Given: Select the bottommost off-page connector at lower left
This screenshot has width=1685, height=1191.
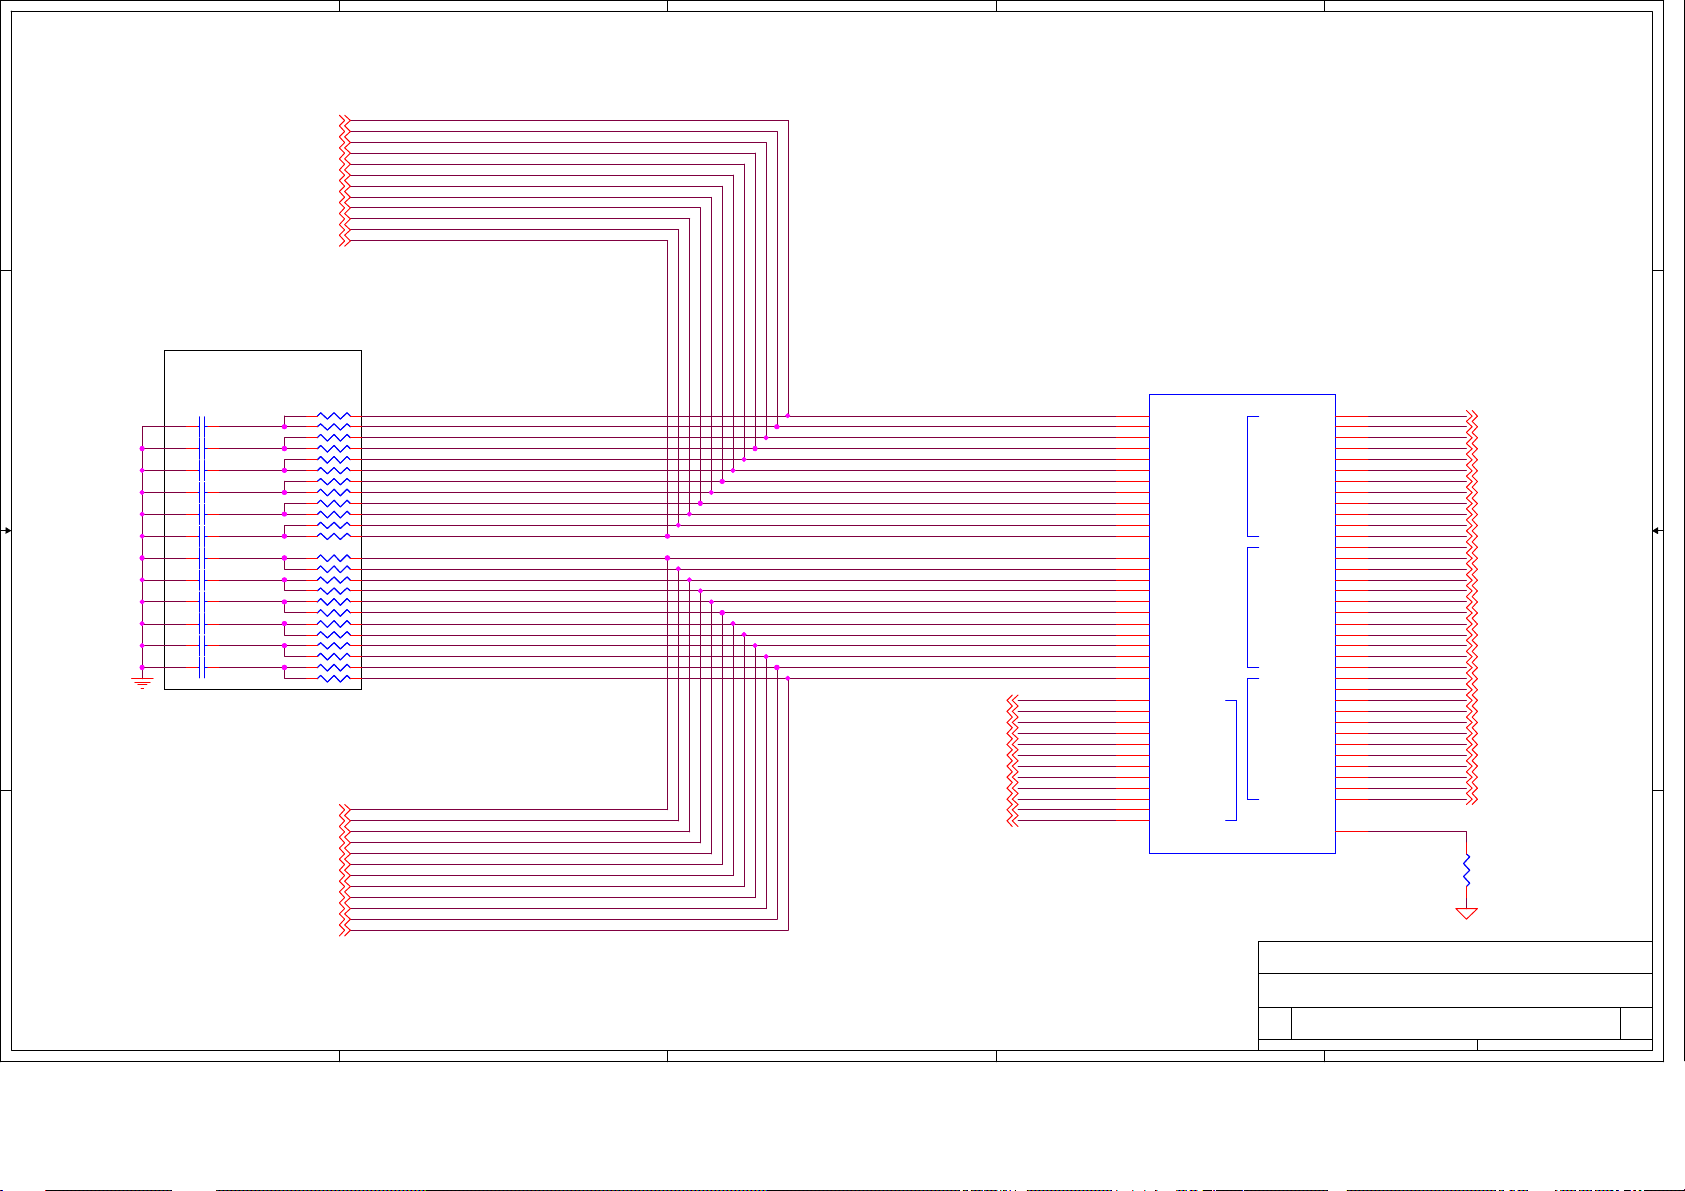Looking at the screenshot, I should pos(345,930).
